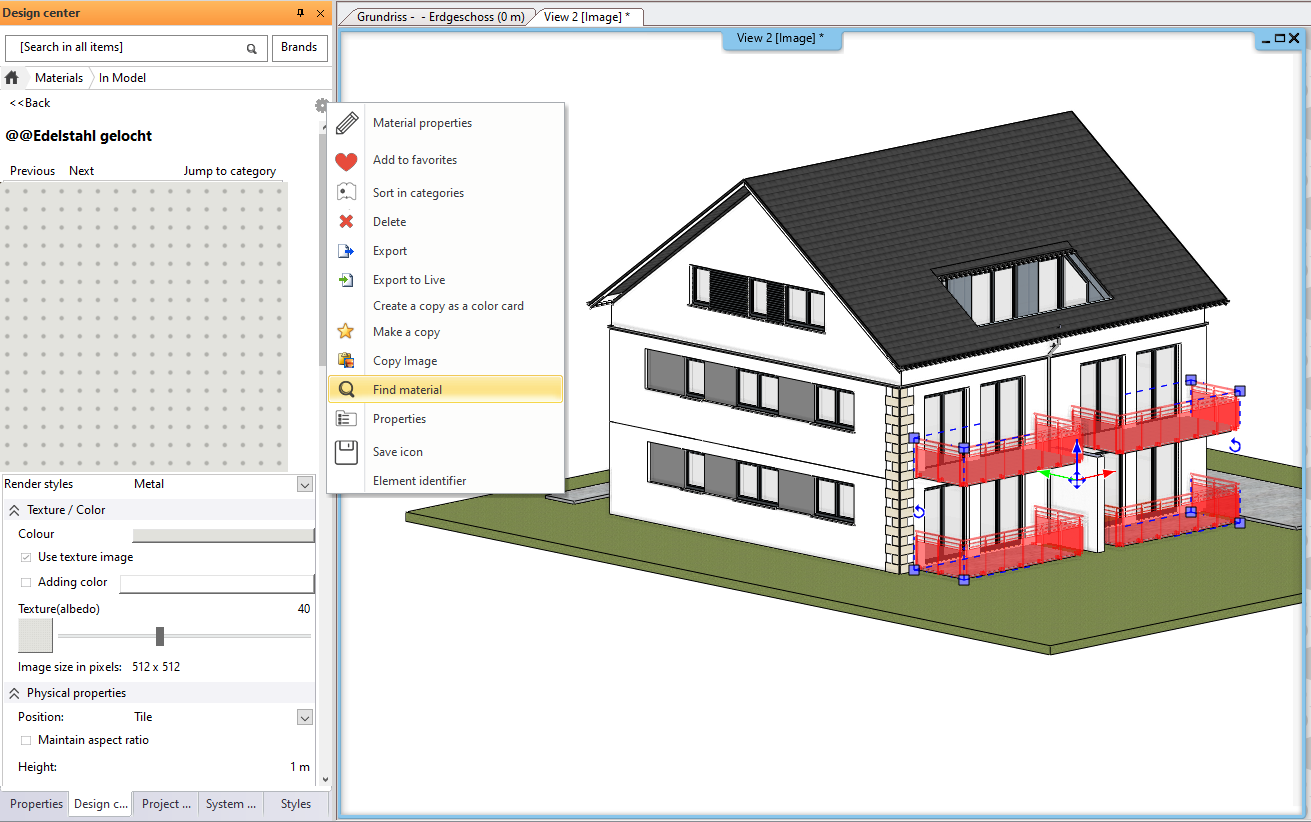Open the Render styles Metal dropdown
The height and width of the screenshot is (822, 1311).
[x=305, y=484]
